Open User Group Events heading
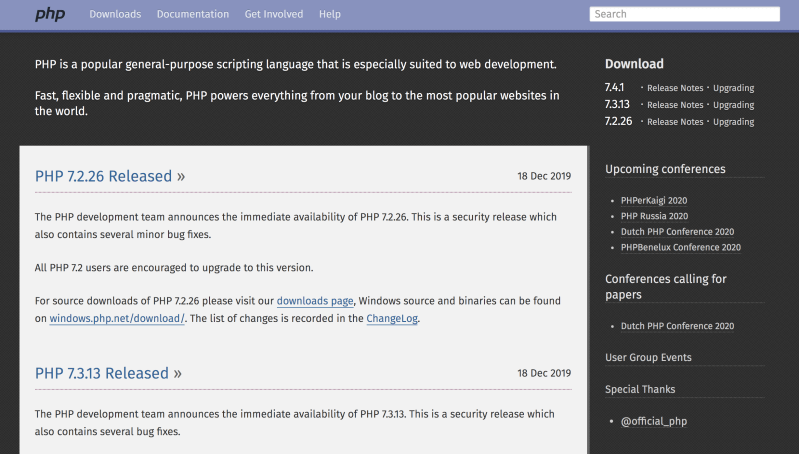This screenshot has height=454, width=799. [648, 358]
